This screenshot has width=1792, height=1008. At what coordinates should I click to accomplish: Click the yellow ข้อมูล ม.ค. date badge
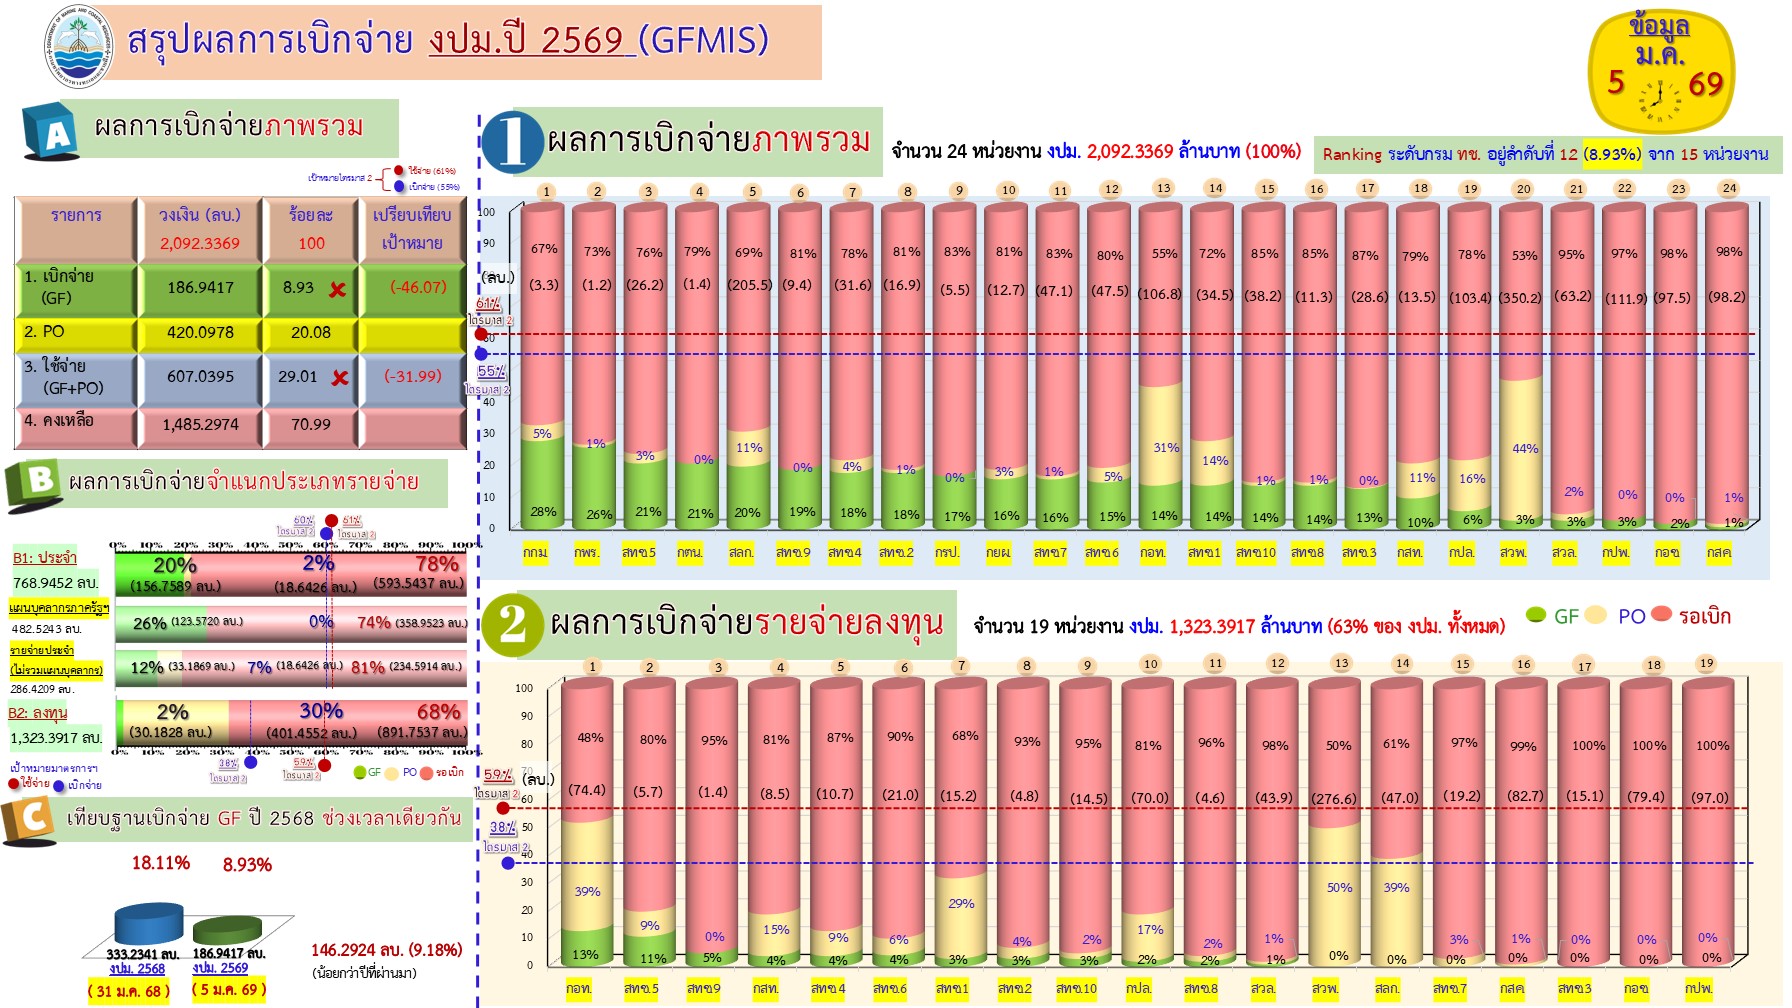pos(1661,71)
